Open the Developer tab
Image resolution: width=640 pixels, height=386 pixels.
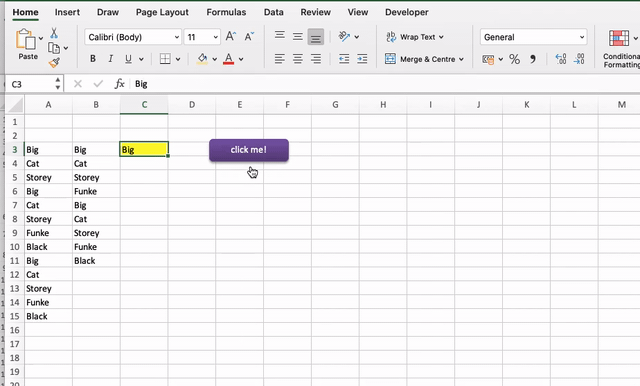pyautogui.click(x=407, y=12)
